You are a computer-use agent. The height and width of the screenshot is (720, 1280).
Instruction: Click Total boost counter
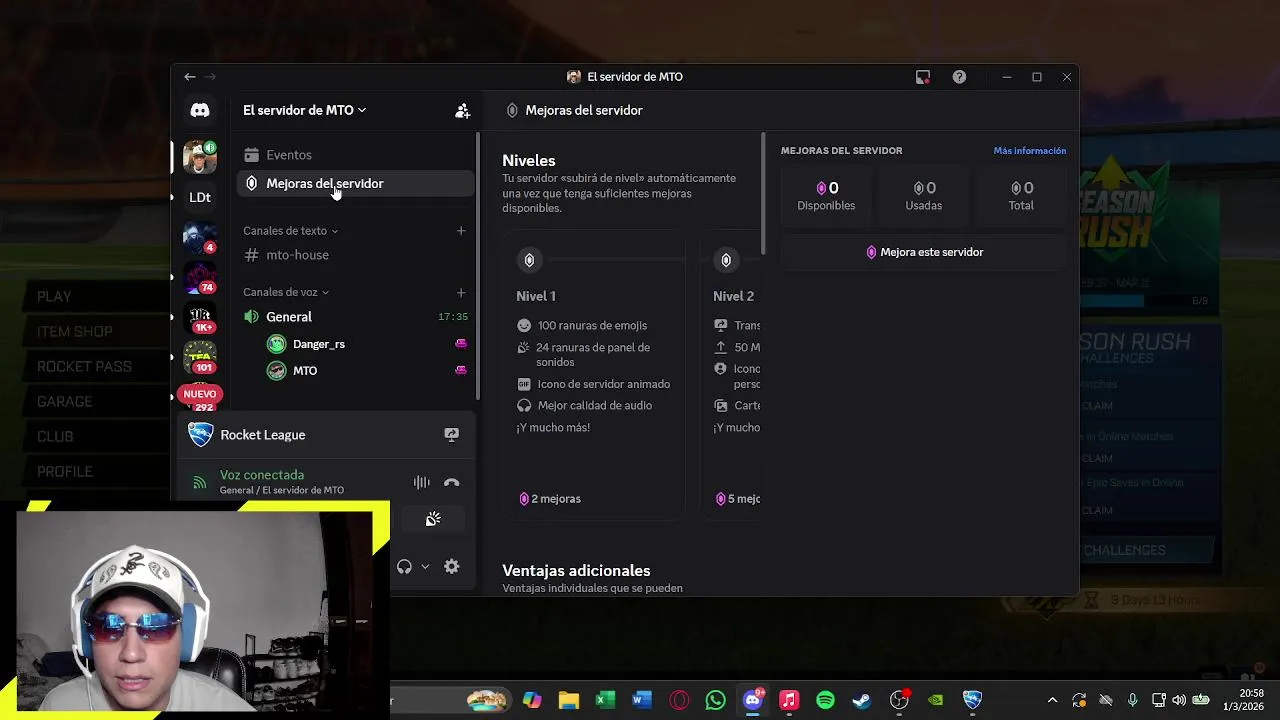(x=1021, y=195)
